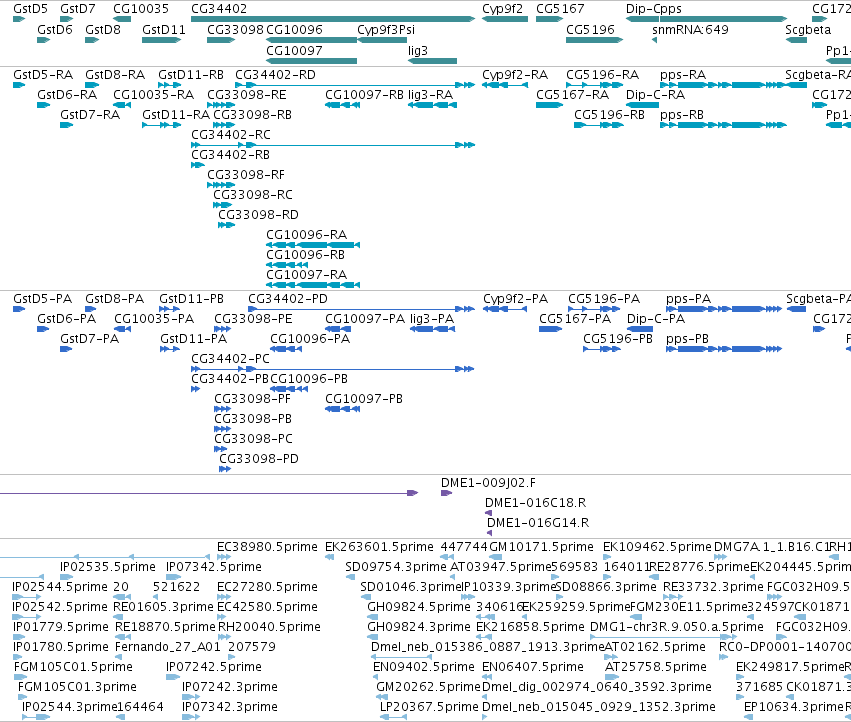Click the CG10097-PB protein label

pos(364,399)
